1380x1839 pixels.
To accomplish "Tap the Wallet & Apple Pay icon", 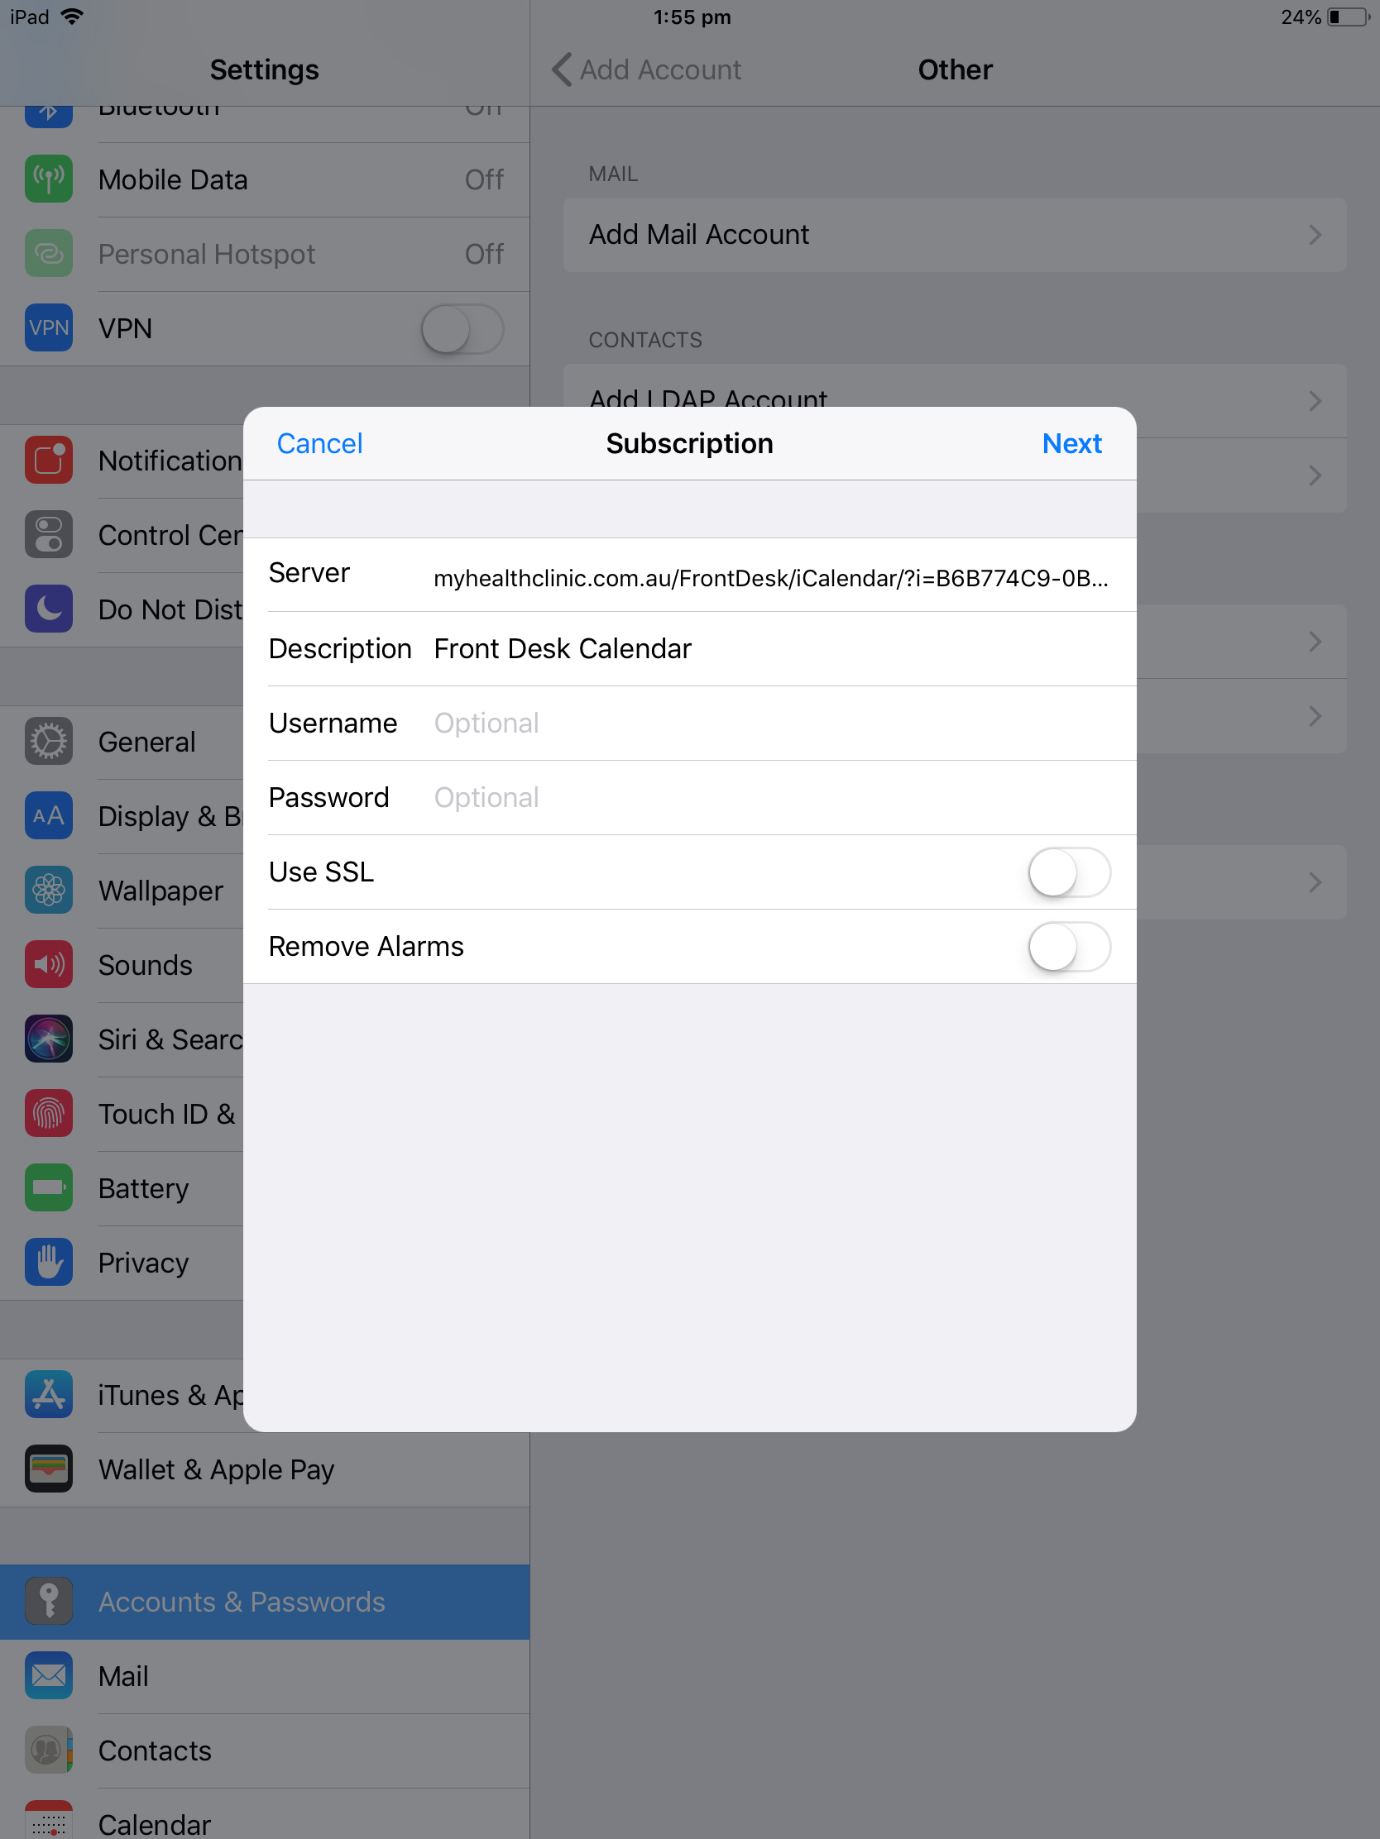I will (48, 1469).
